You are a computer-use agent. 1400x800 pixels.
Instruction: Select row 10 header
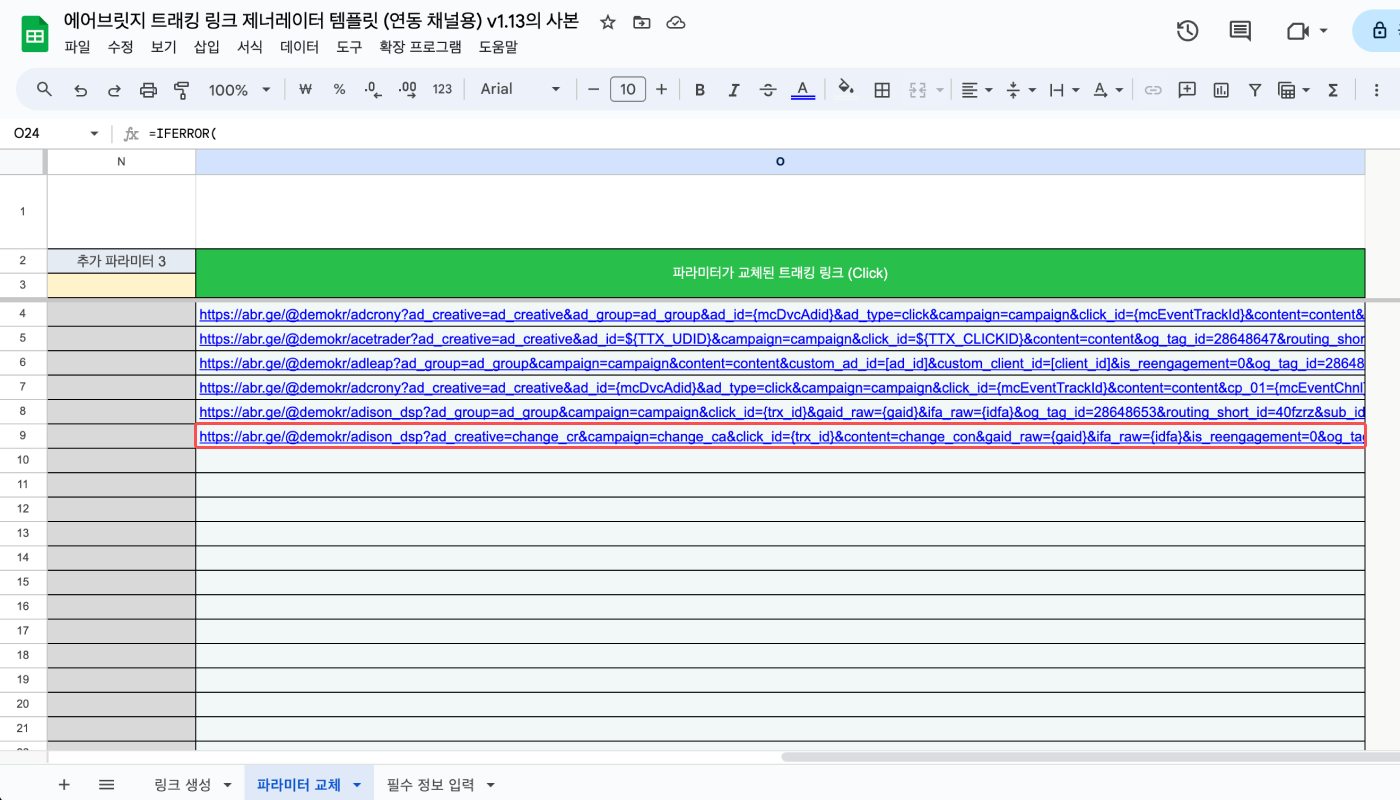[23, 460]
